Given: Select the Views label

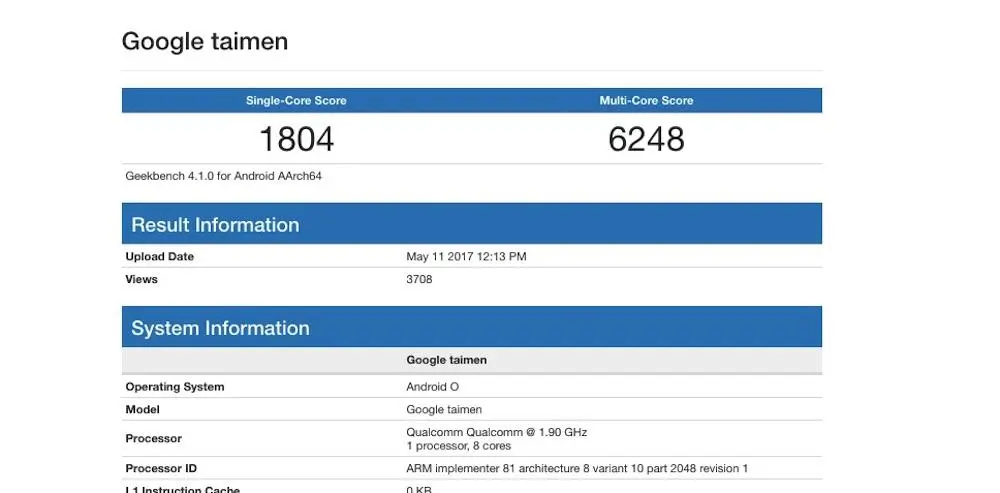Looking at the screenshot, I should point(142,279).
